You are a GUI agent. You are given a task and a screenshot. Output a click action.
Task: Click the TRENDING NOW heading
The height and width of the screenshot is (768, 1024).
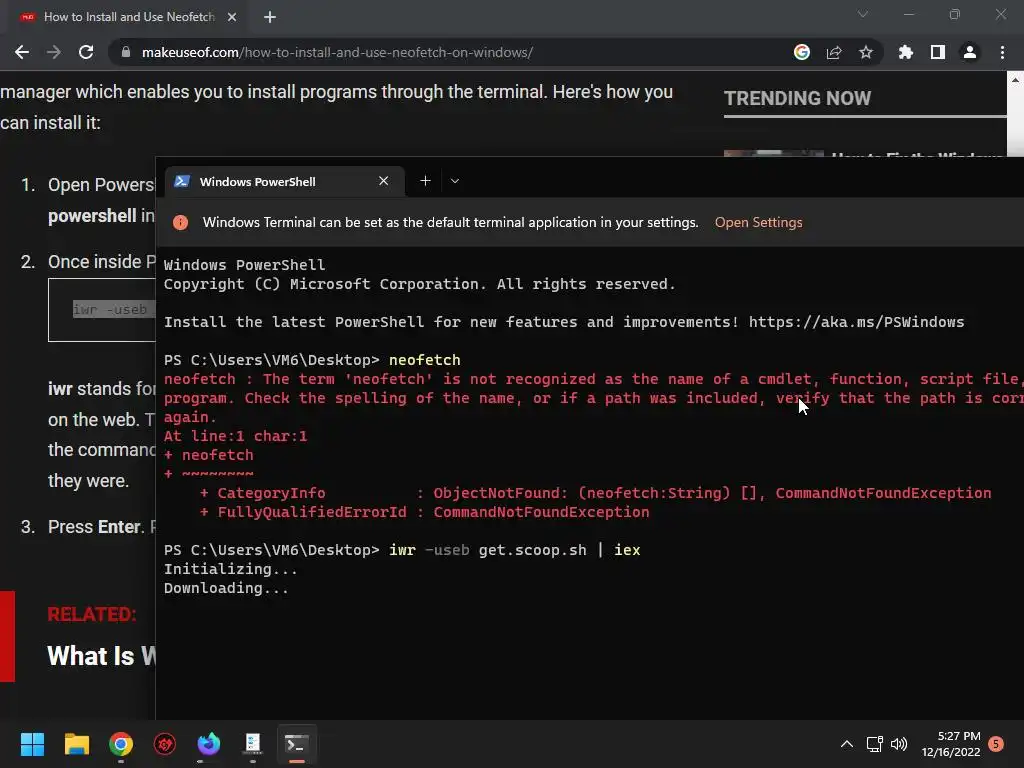coord(797,98)
